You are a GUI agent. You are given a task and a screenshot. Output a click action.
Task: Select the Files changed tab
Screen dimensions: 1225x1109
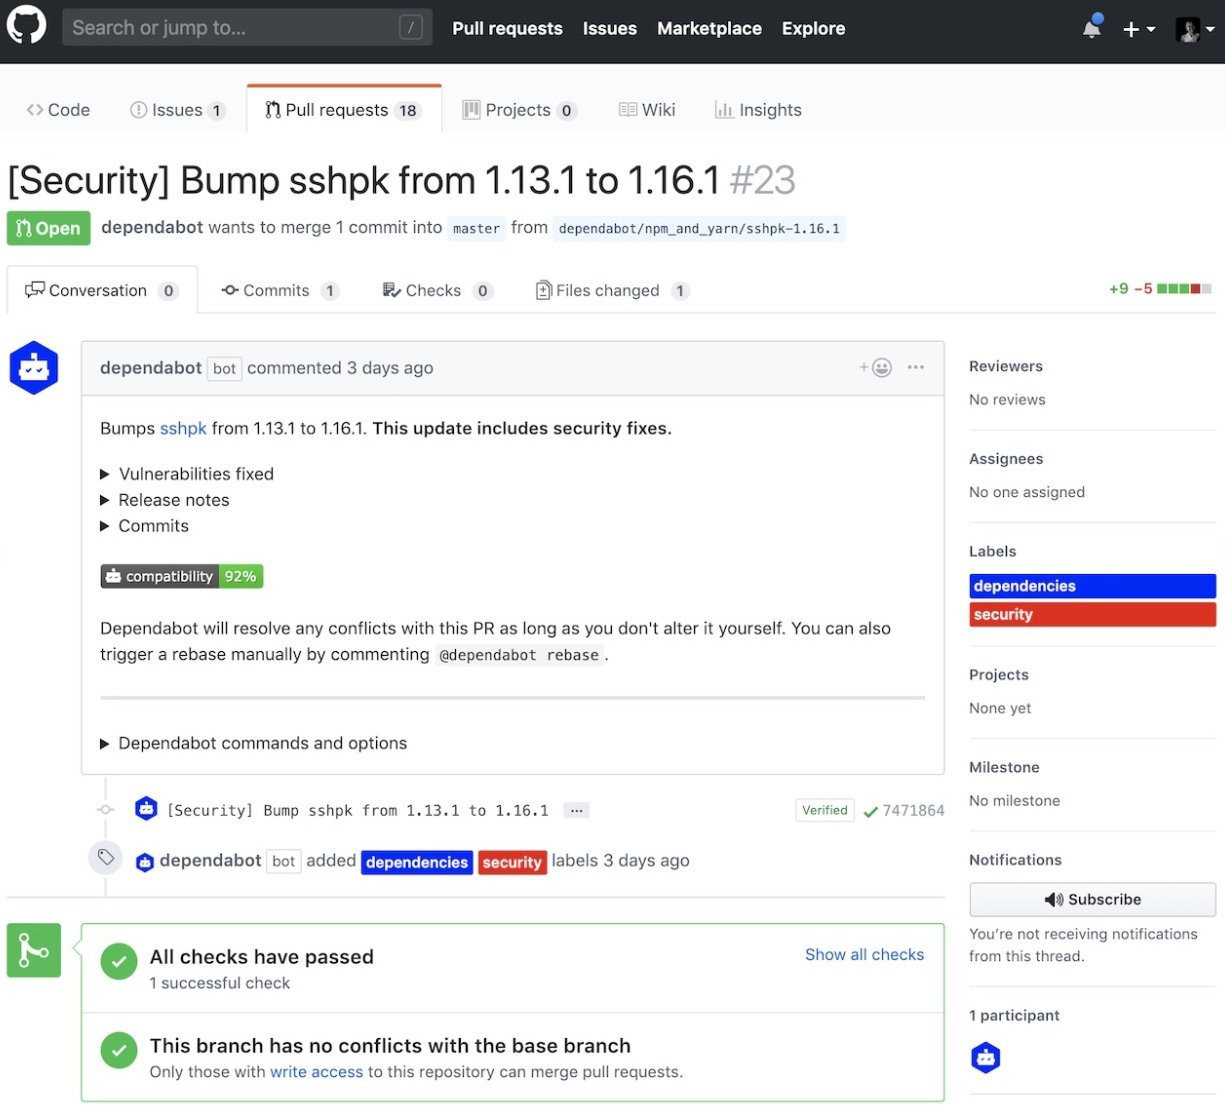pyautogui.click(x=612, y=290)
